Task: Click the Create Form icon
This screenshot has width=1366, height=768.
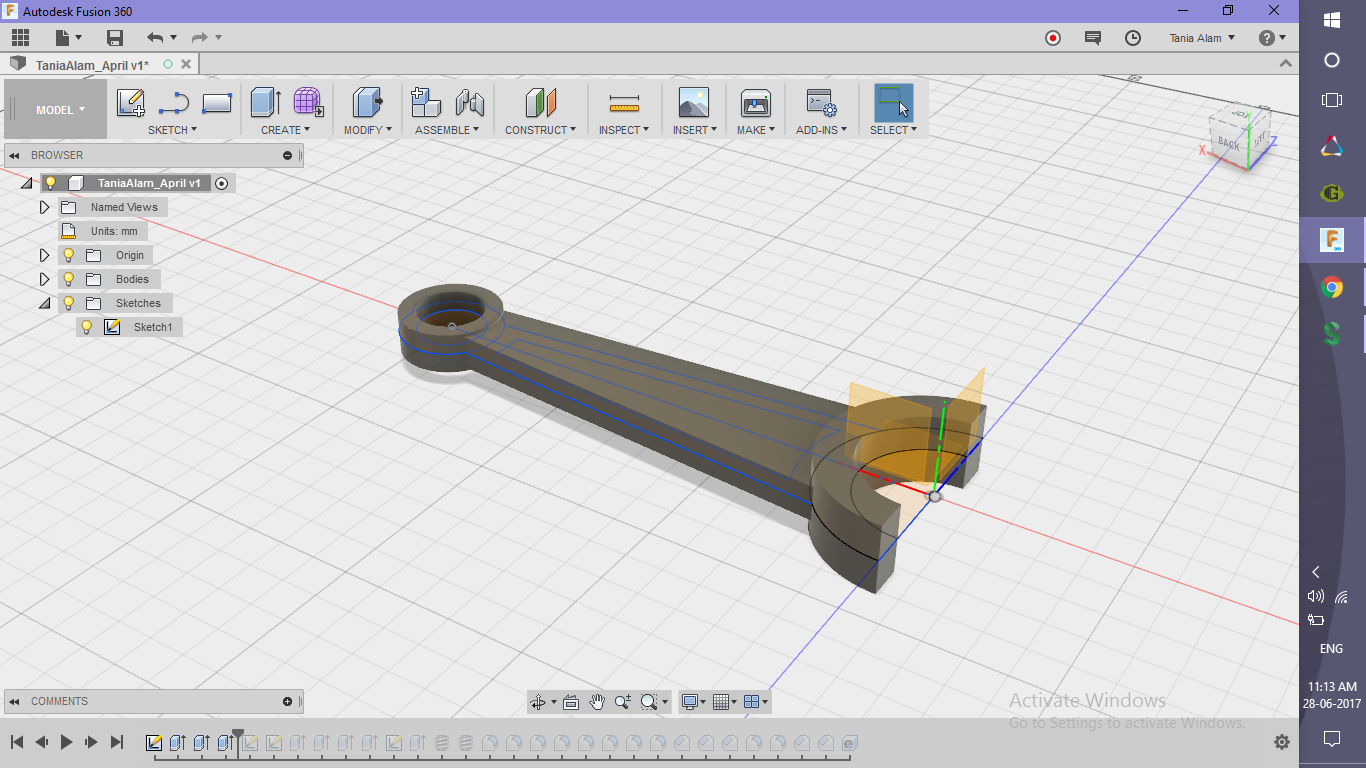Action: coord(308,103)
